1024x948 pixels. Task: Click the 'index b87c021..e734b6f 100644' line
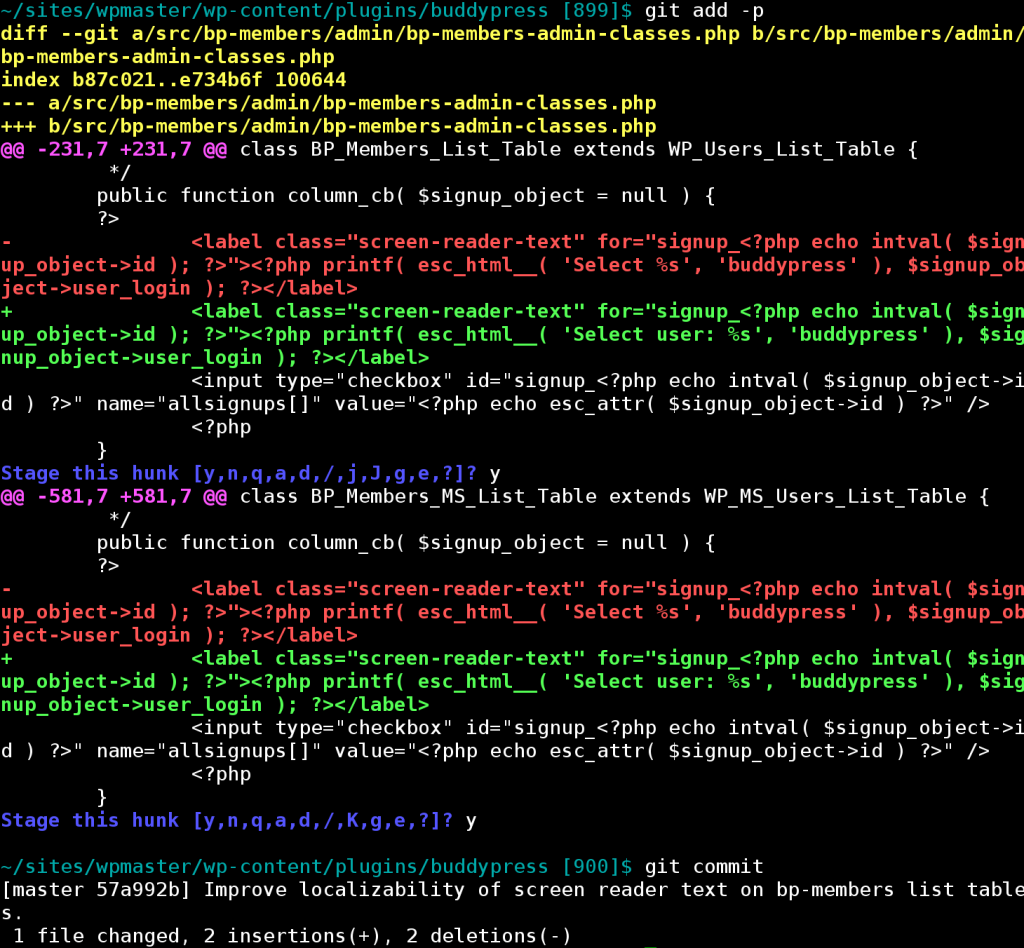click(x=174, y=80)
